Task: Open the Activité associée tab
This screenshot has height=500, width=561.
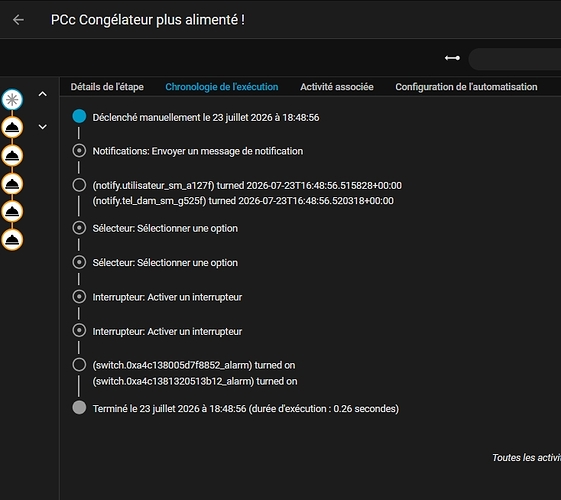Action: point(337,87)
